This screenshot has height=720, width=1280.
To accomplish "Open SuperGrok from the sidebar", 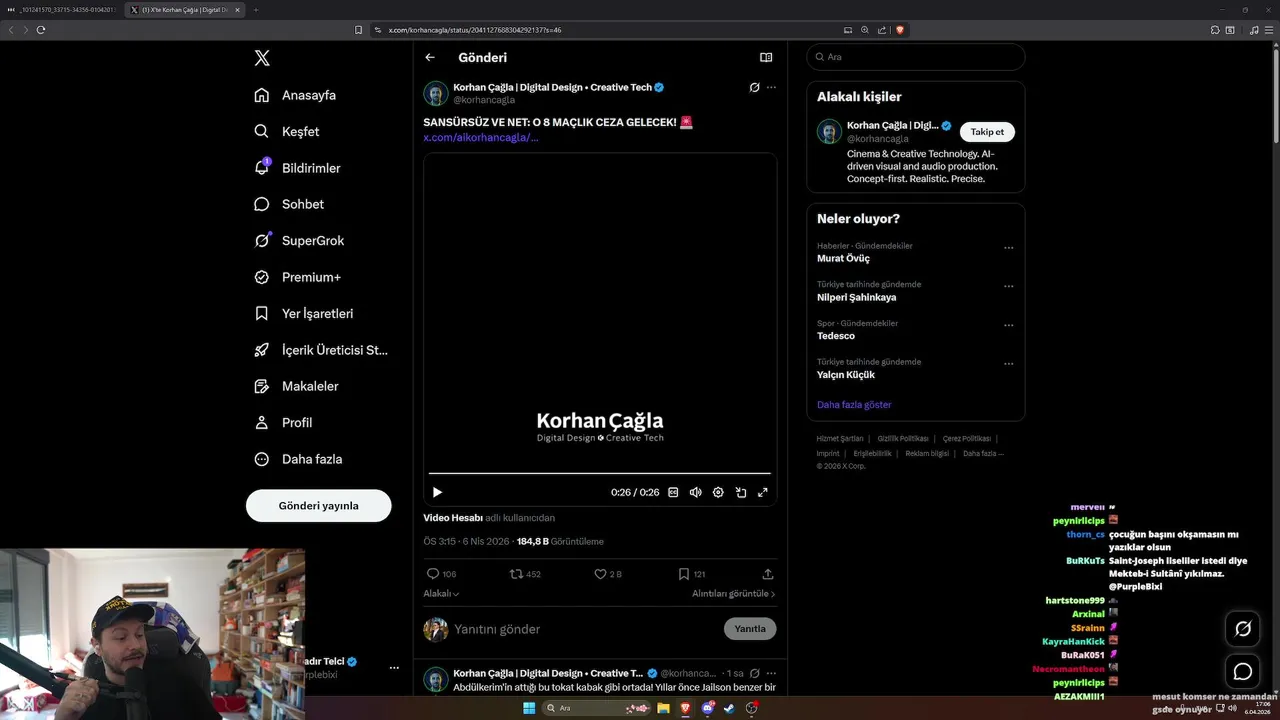I will (x=299, y=240).
